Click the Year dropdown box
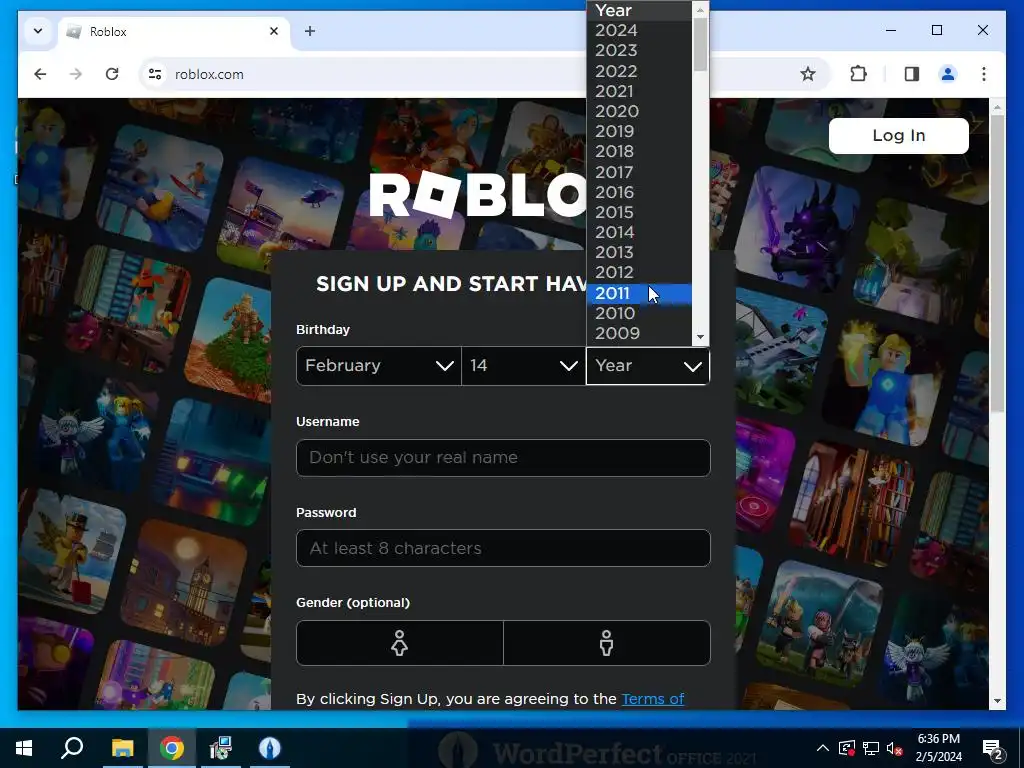1024x768 pixels. tap(648, 366)
